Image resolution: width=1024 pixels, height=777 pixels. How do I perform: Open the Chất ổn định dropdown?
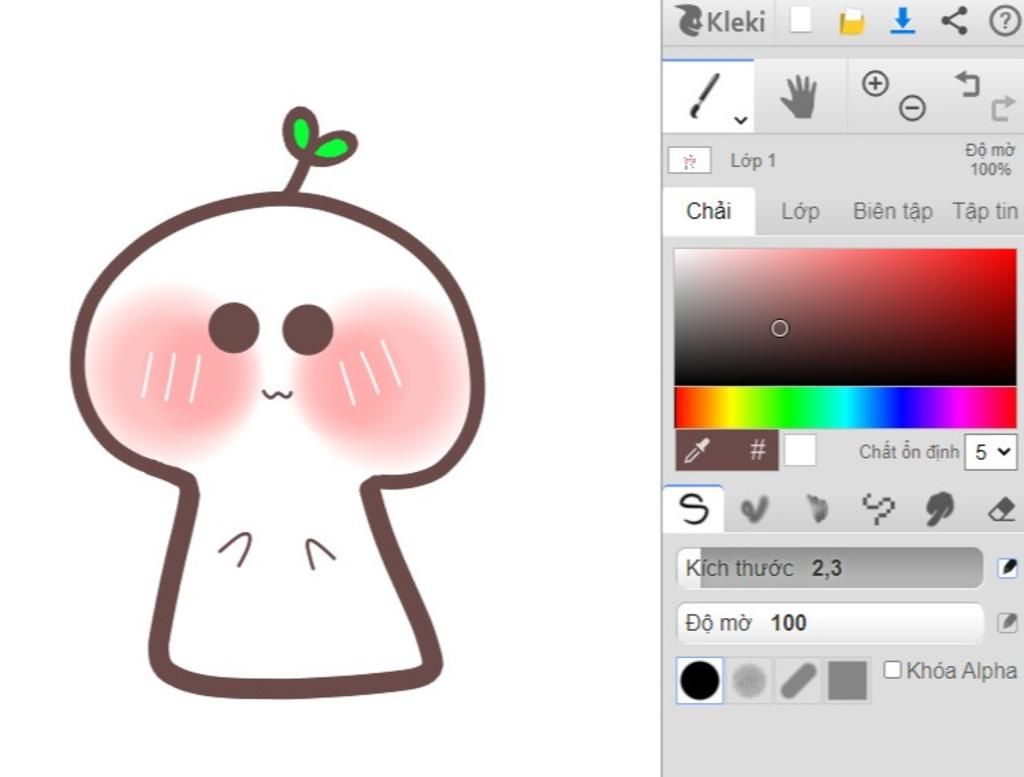tap(991, 452)
